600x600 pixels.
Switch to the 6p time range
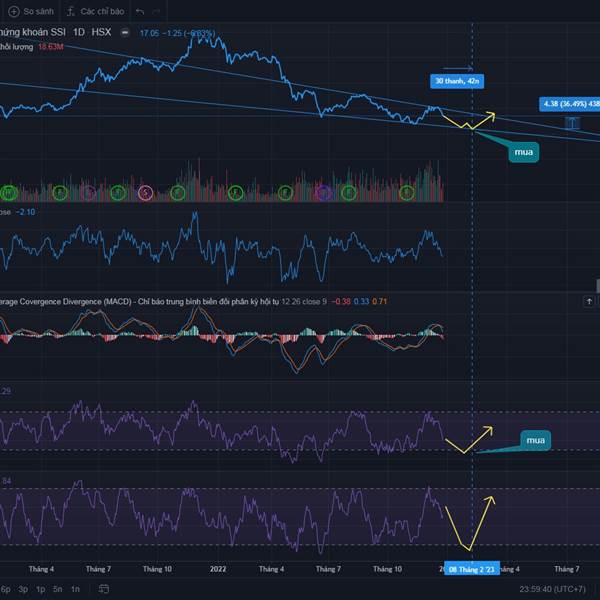pyautogui.click(x=5, y=589)
